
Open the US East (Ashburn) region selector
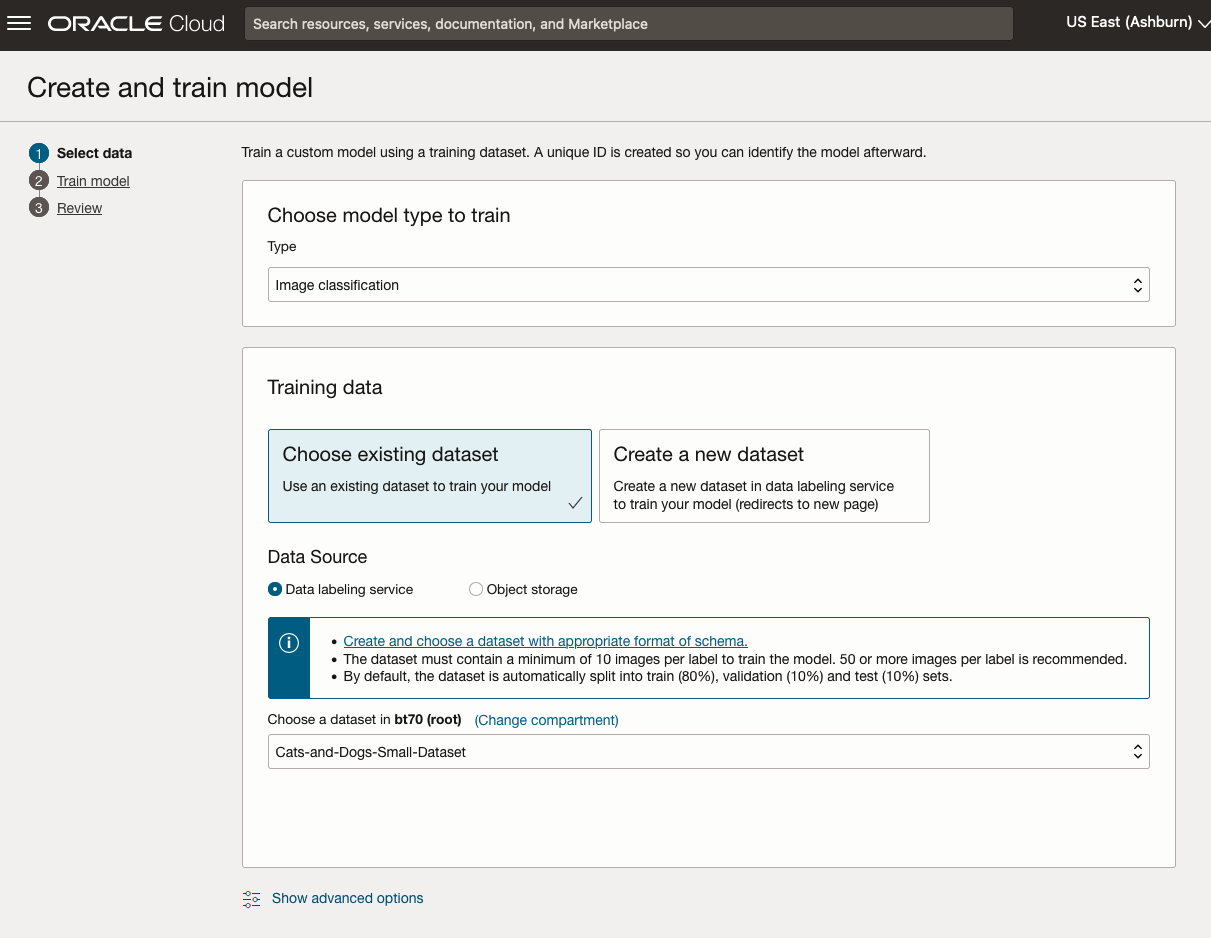point(1136,23)
